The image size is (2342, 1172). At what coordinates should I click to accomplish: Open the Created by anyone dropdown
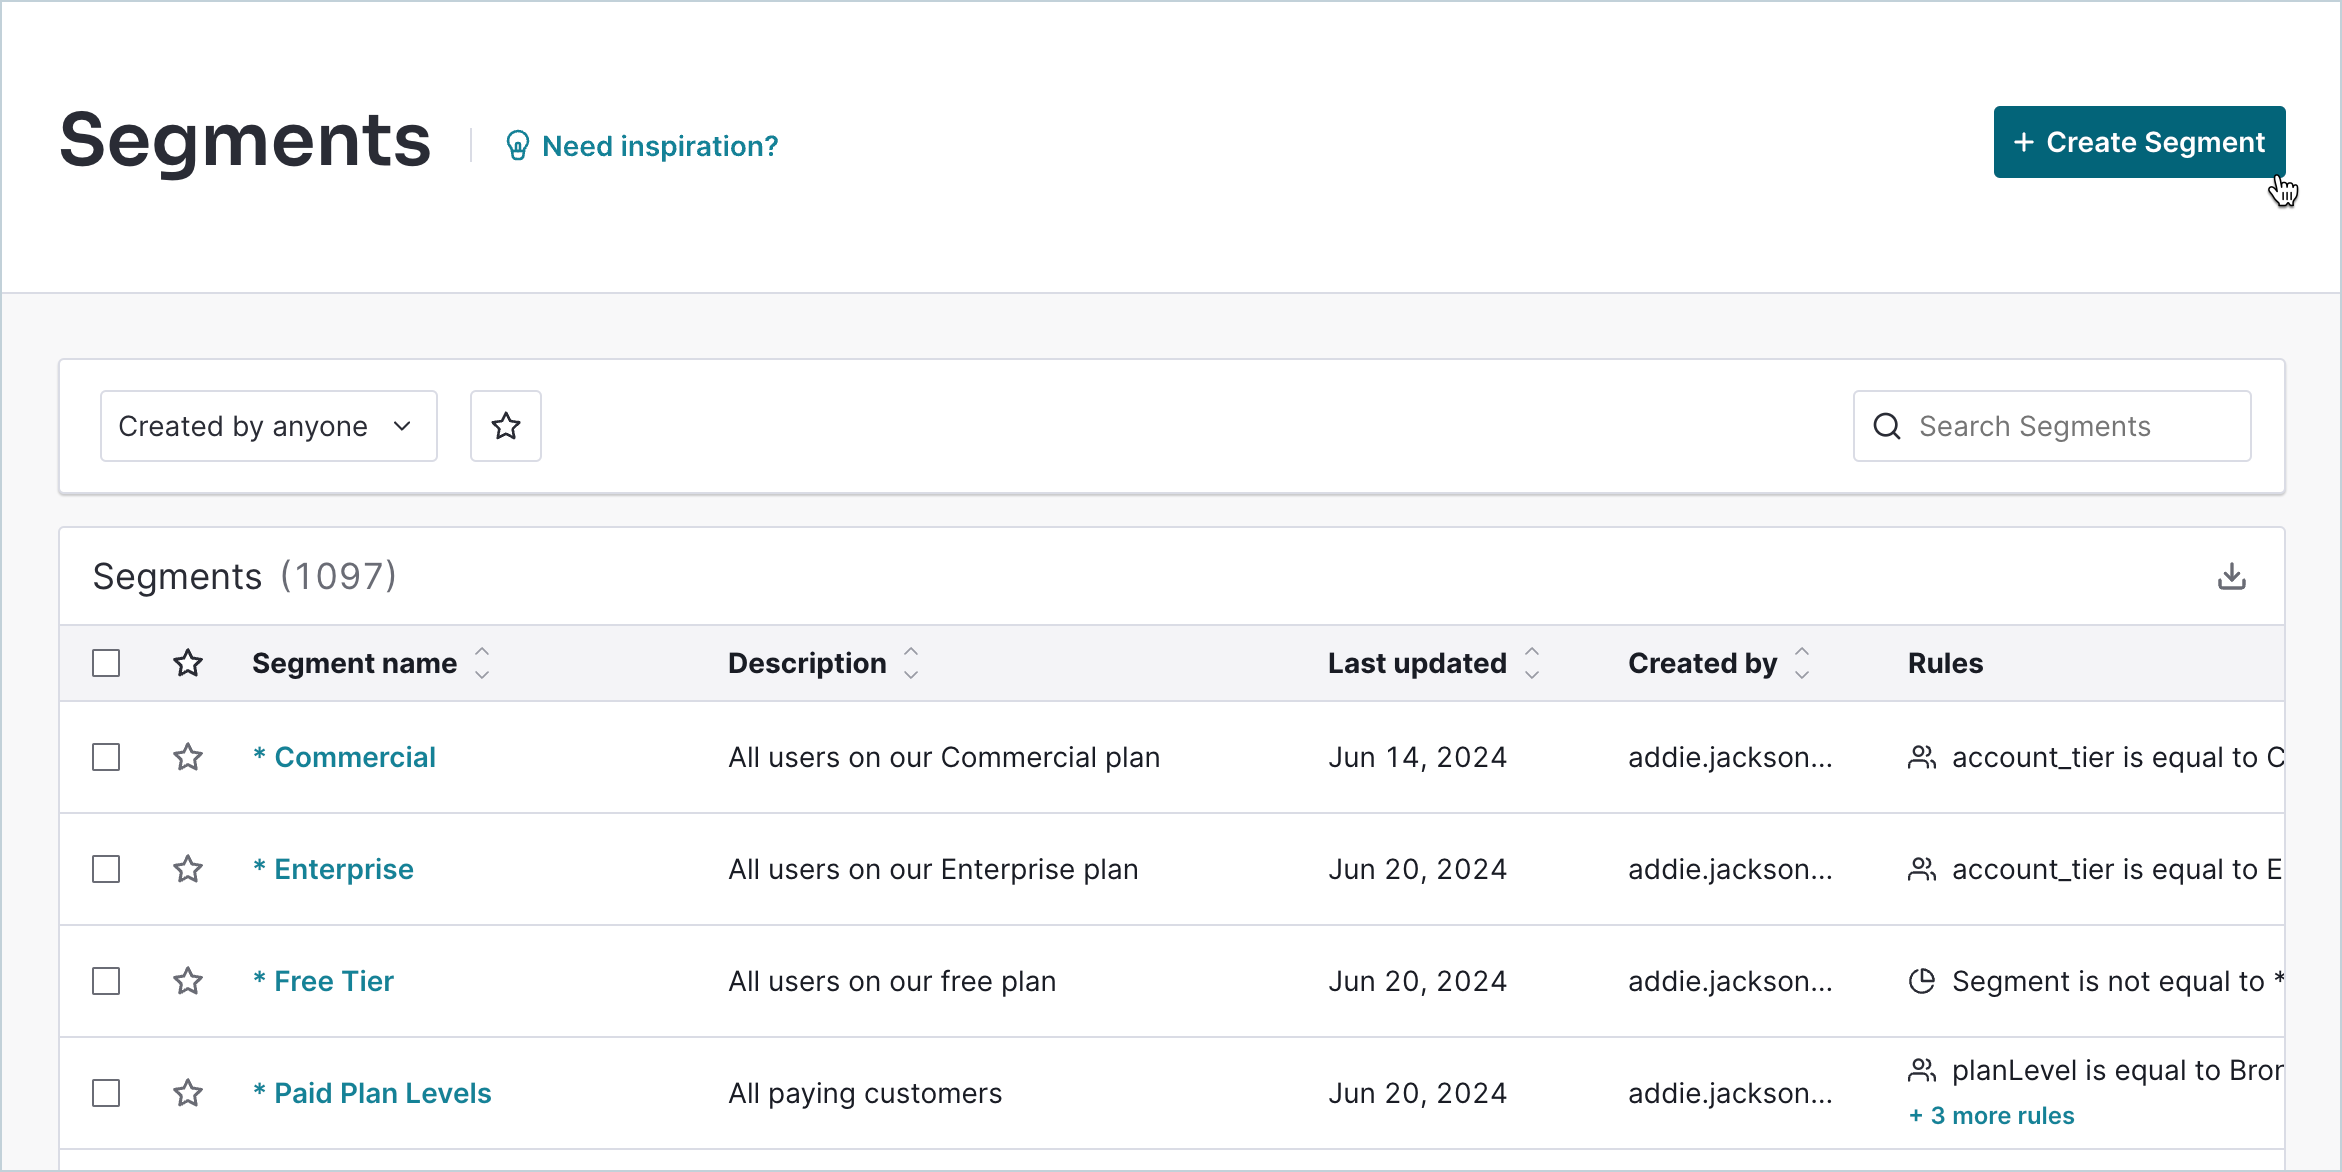[268, 426]
